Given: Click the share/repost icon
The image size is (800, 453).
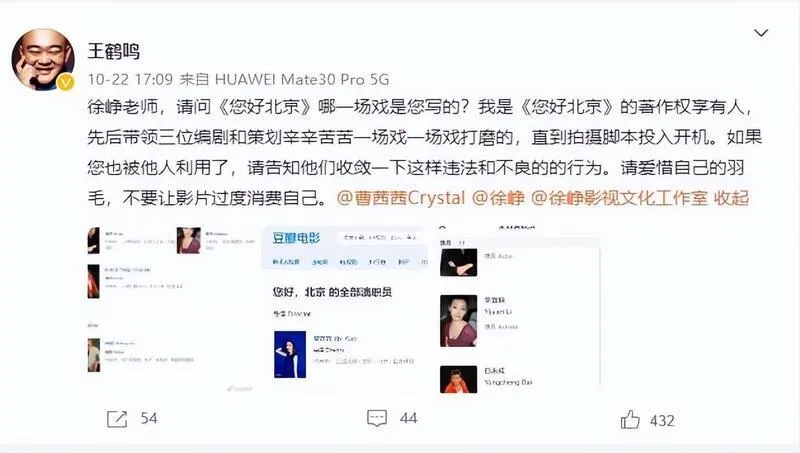Looking at the screenshot, I should [117, 419].
